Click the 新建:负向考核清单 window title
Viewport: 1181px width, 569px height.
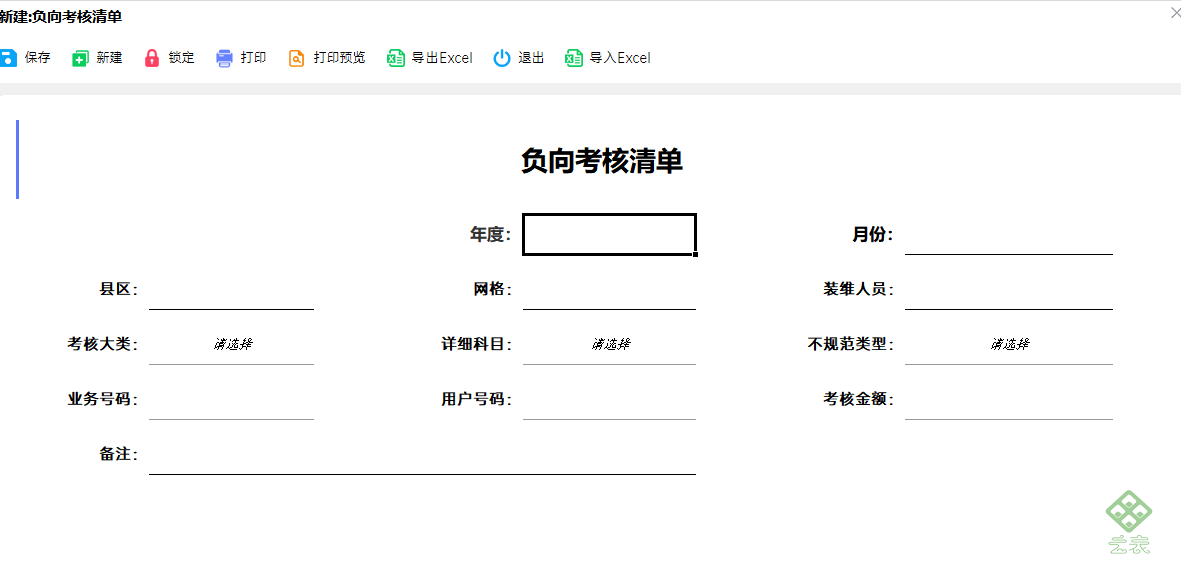61,17
